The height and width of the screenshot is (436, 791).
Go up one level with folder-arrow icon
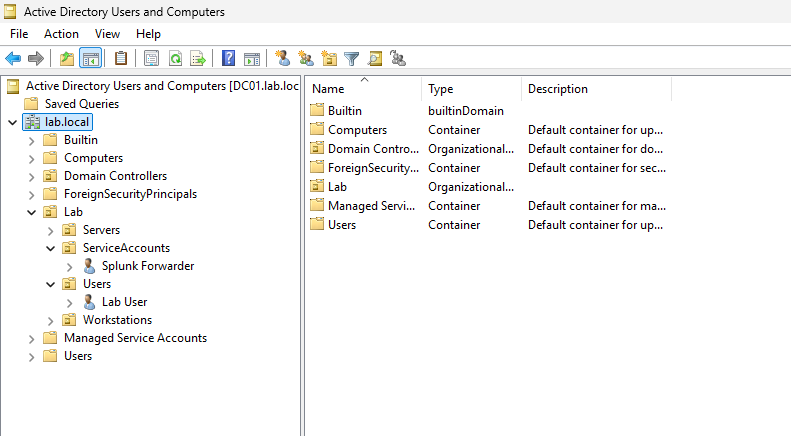(x=67, y=59)
